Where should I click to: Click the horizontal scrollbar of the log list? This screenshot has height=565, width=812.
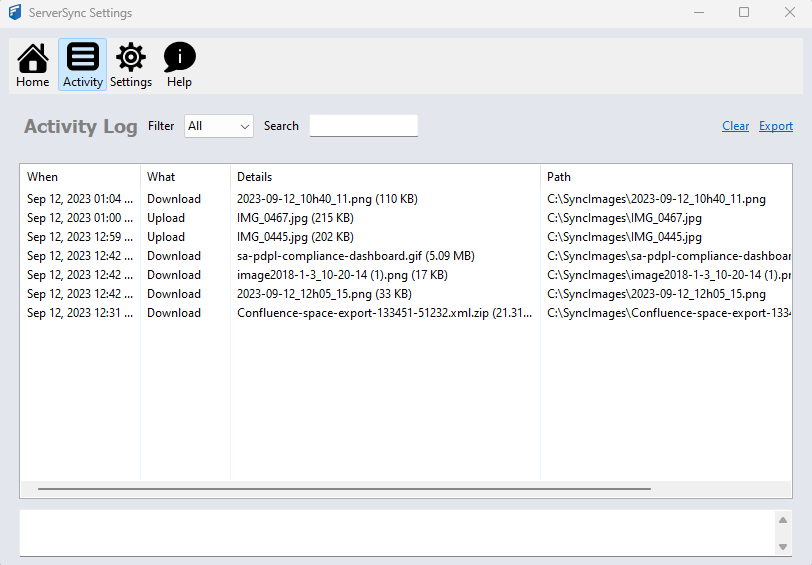tap(344, 489)
